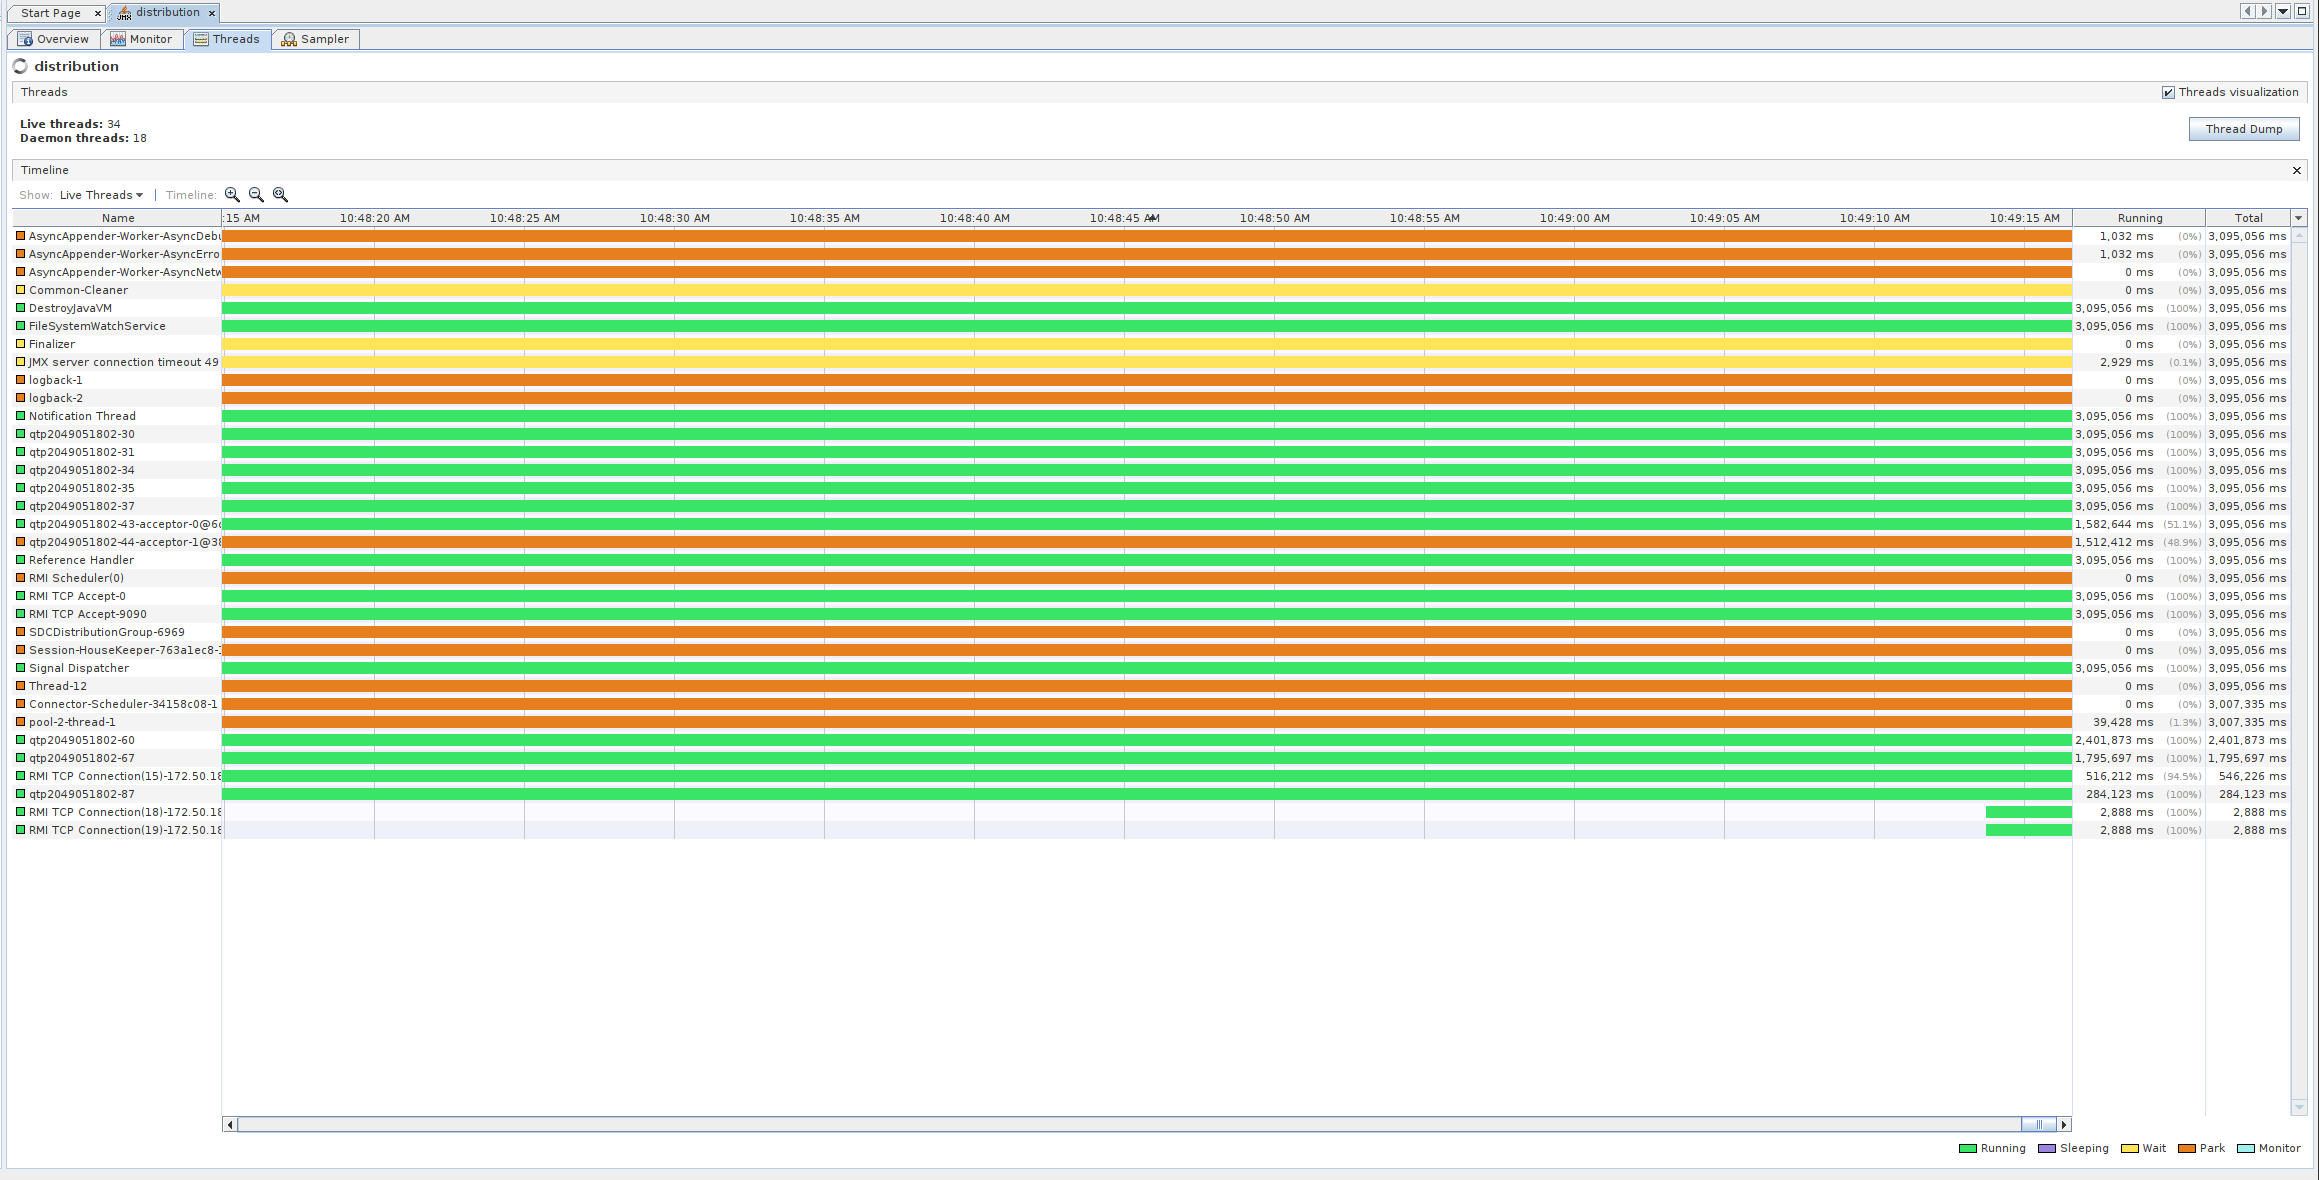The width and height of the screenshot is (2319, 1180).
Task: Click timeline scrollbar left arrow
Action: click(230, 1125)
